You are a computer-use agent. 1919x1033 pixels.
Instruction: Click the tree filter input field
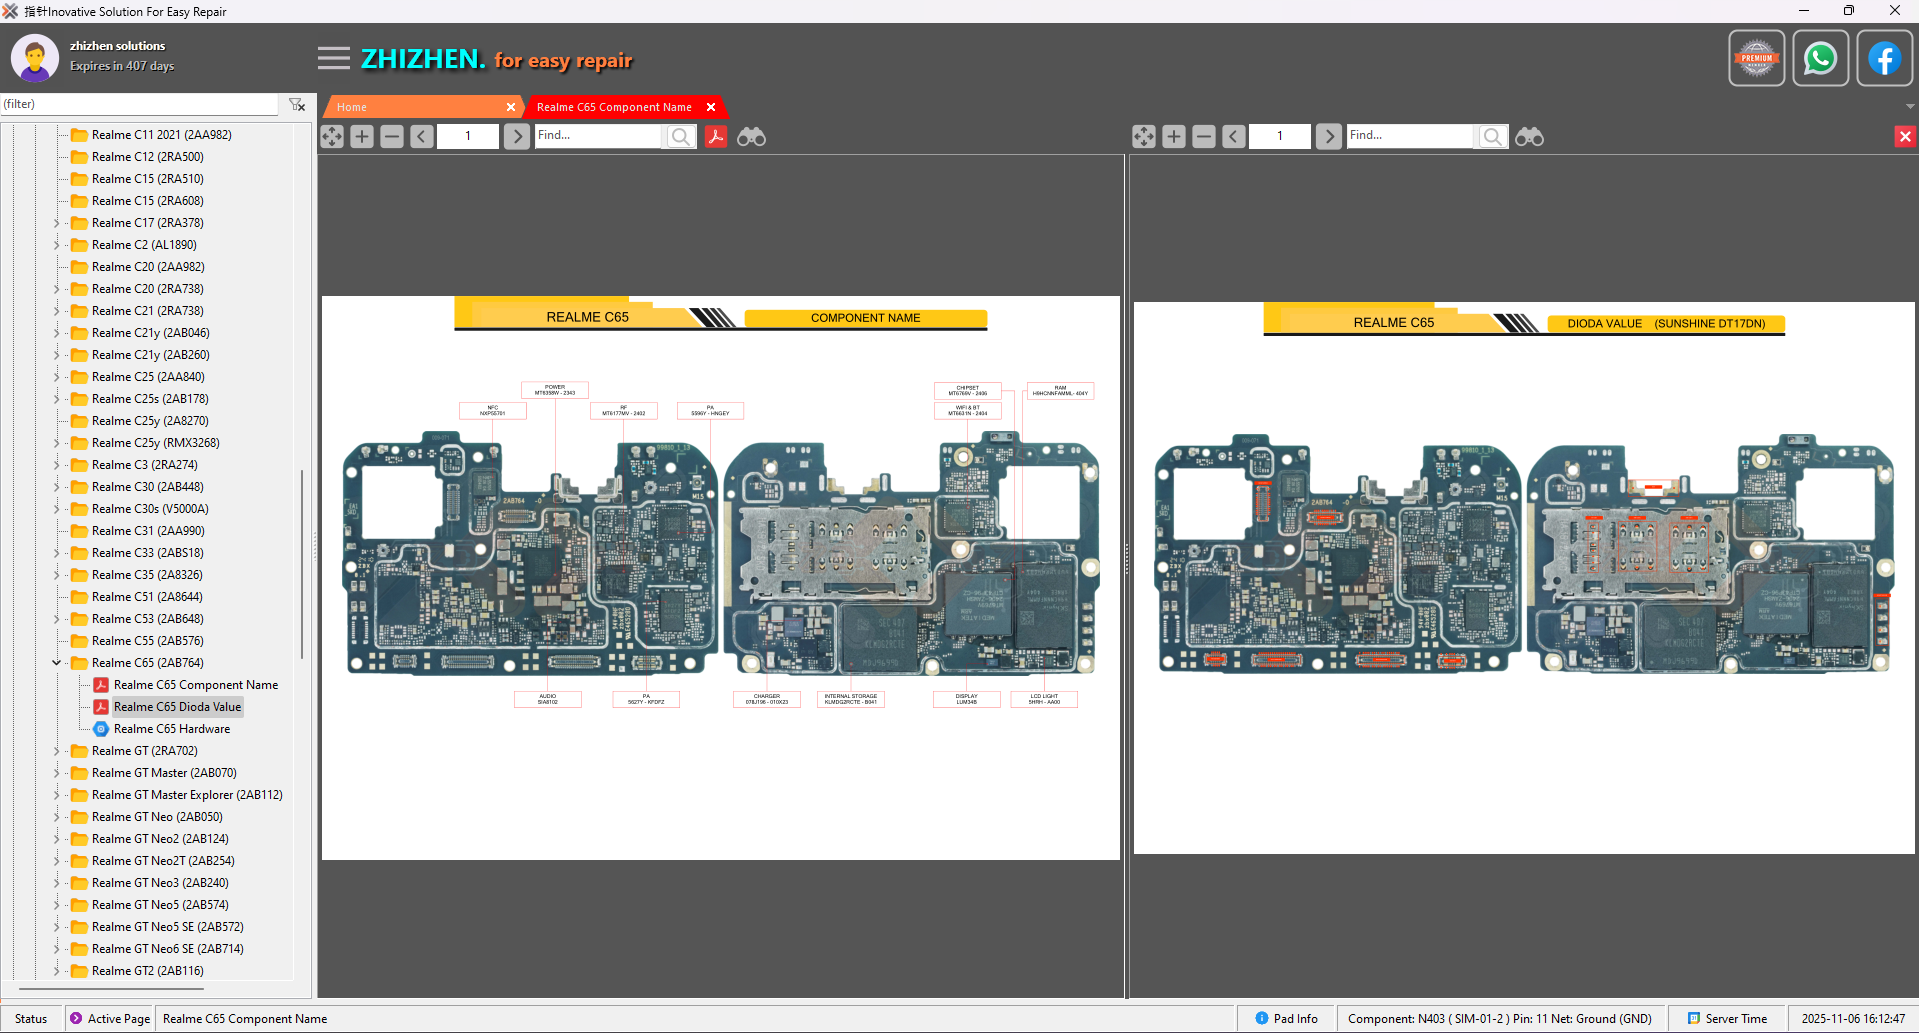(139, 104)
